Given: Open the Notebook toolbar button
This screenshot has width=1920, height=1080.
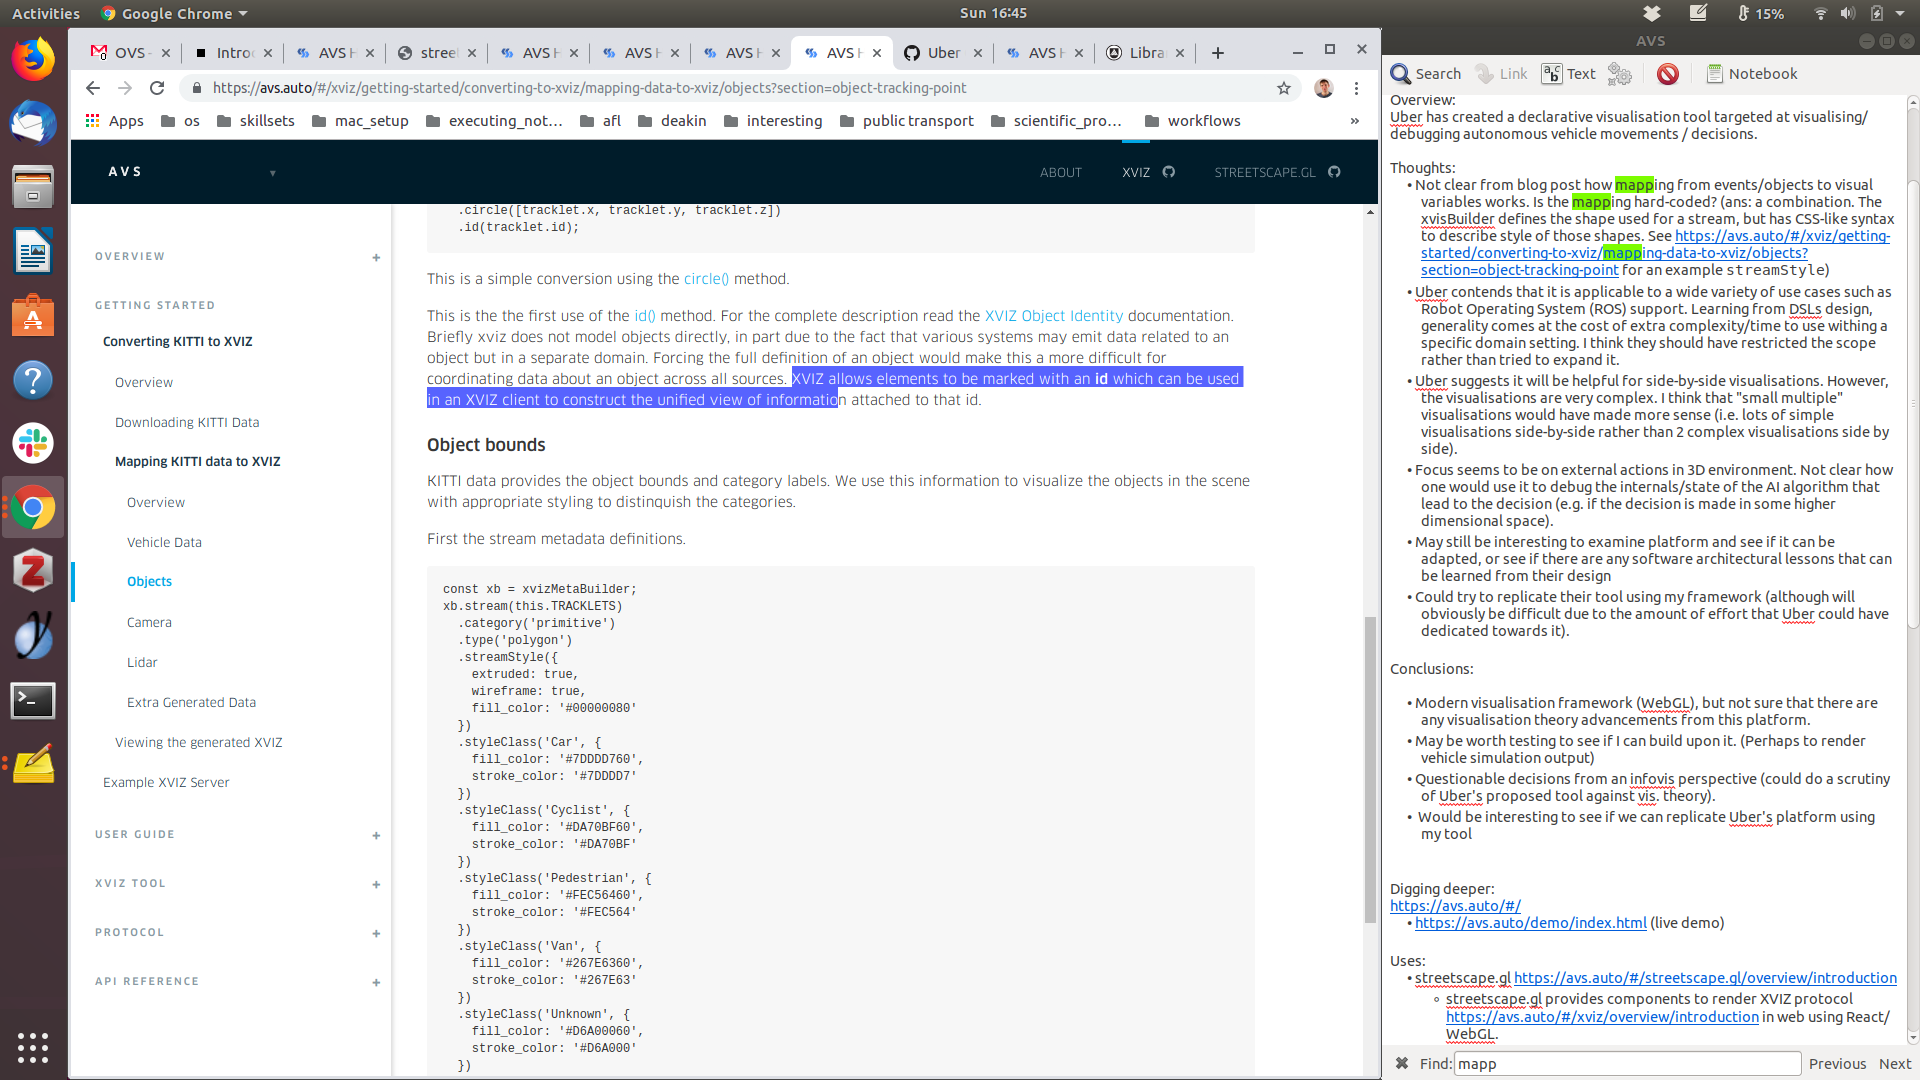Looking at the screenshot, I should [1751, 74].
